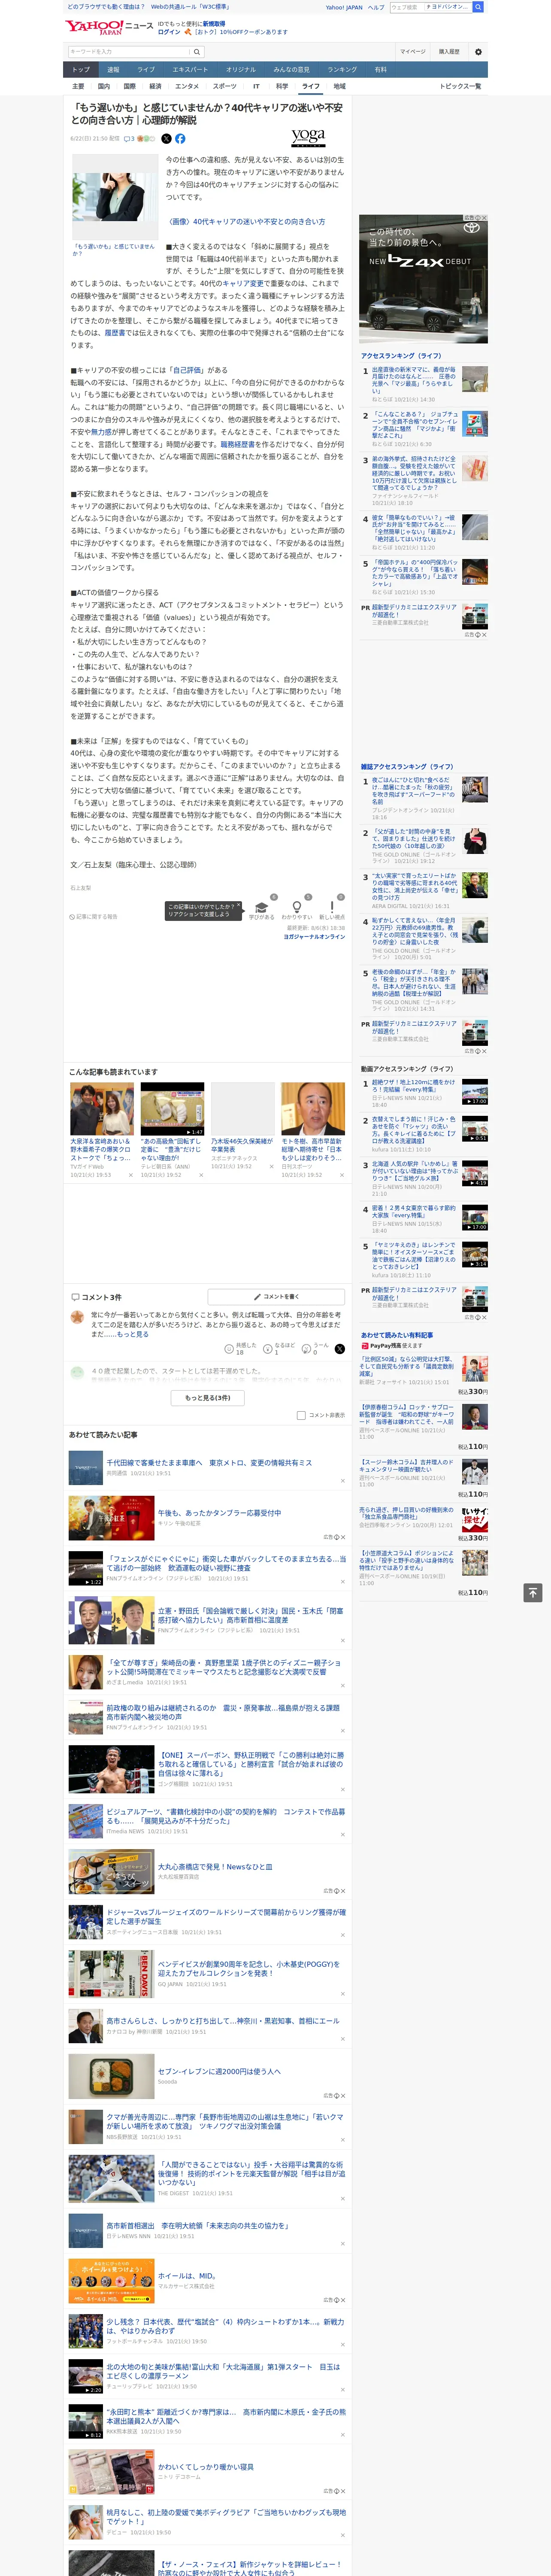Select the 速報 navigation tab
551x2576 pixels.
[x=113, y=70]
